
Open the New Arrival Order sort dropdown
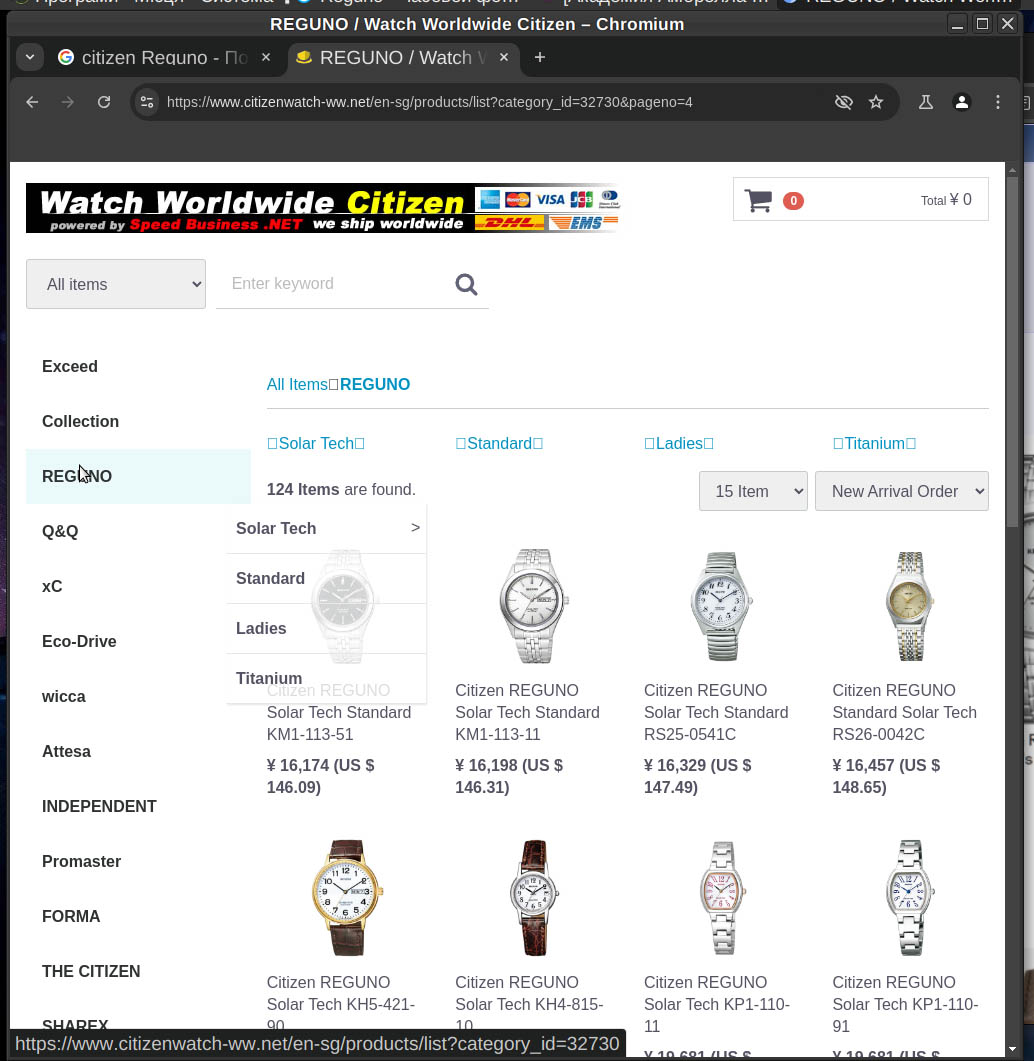pos(901,491)
